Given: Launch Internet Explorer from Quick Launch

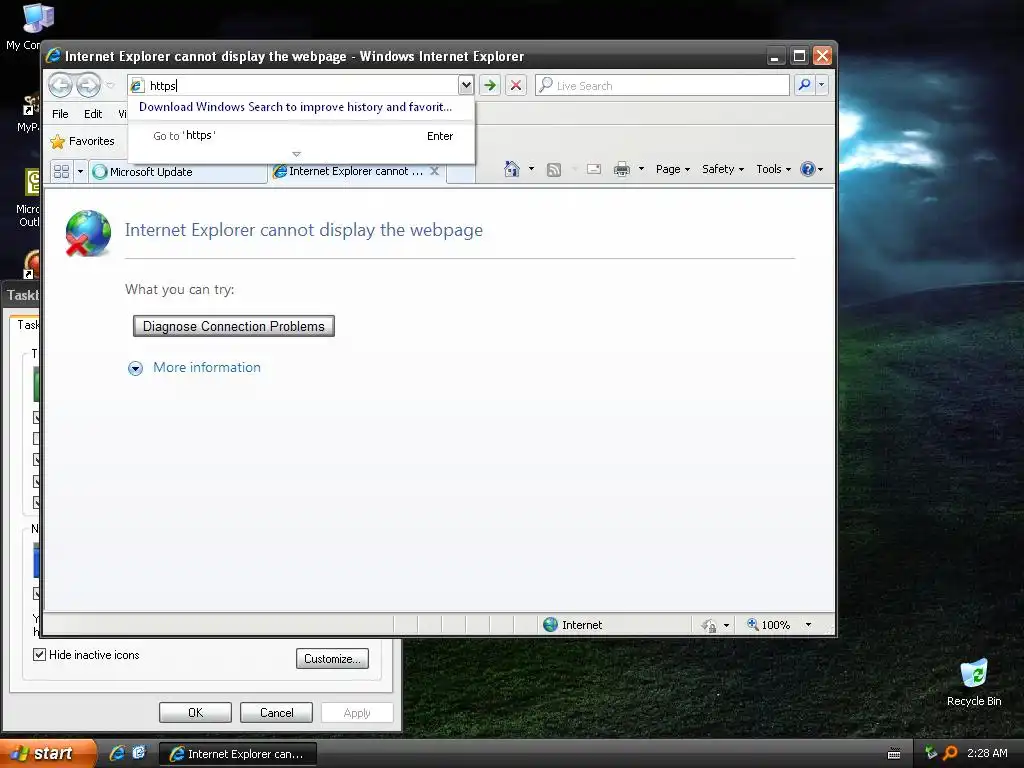Looking at the screenshot, I should tap(118, 754).
